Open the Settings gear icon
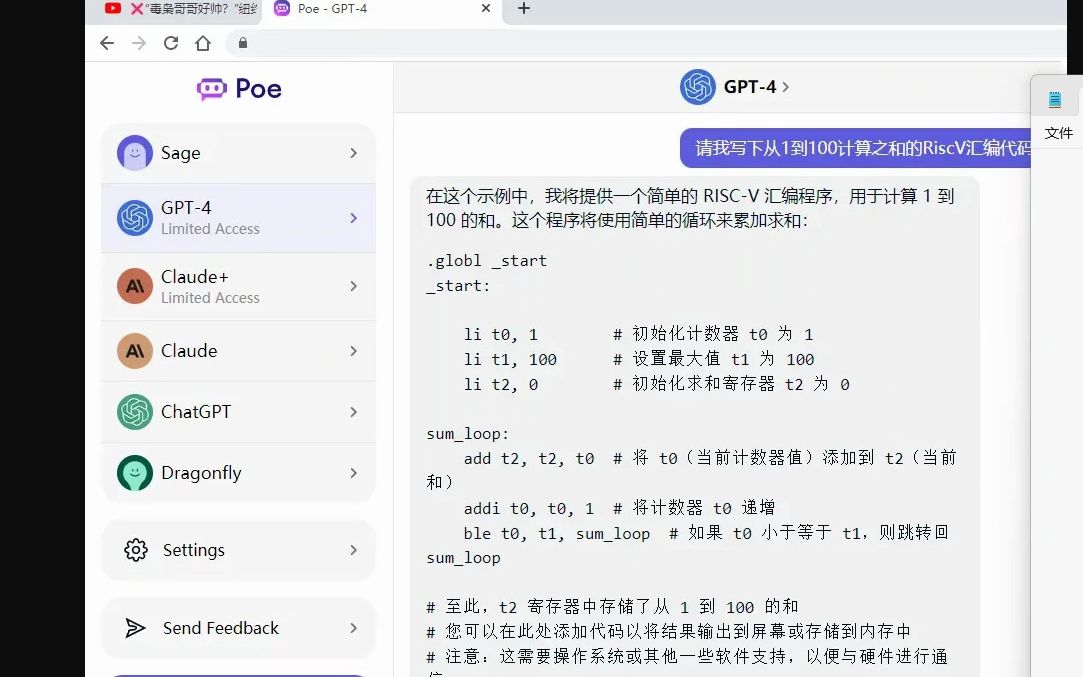Image resolution: width=1083 pixels, height=677 pixels. pyautogui.click(x=135, y=549)
